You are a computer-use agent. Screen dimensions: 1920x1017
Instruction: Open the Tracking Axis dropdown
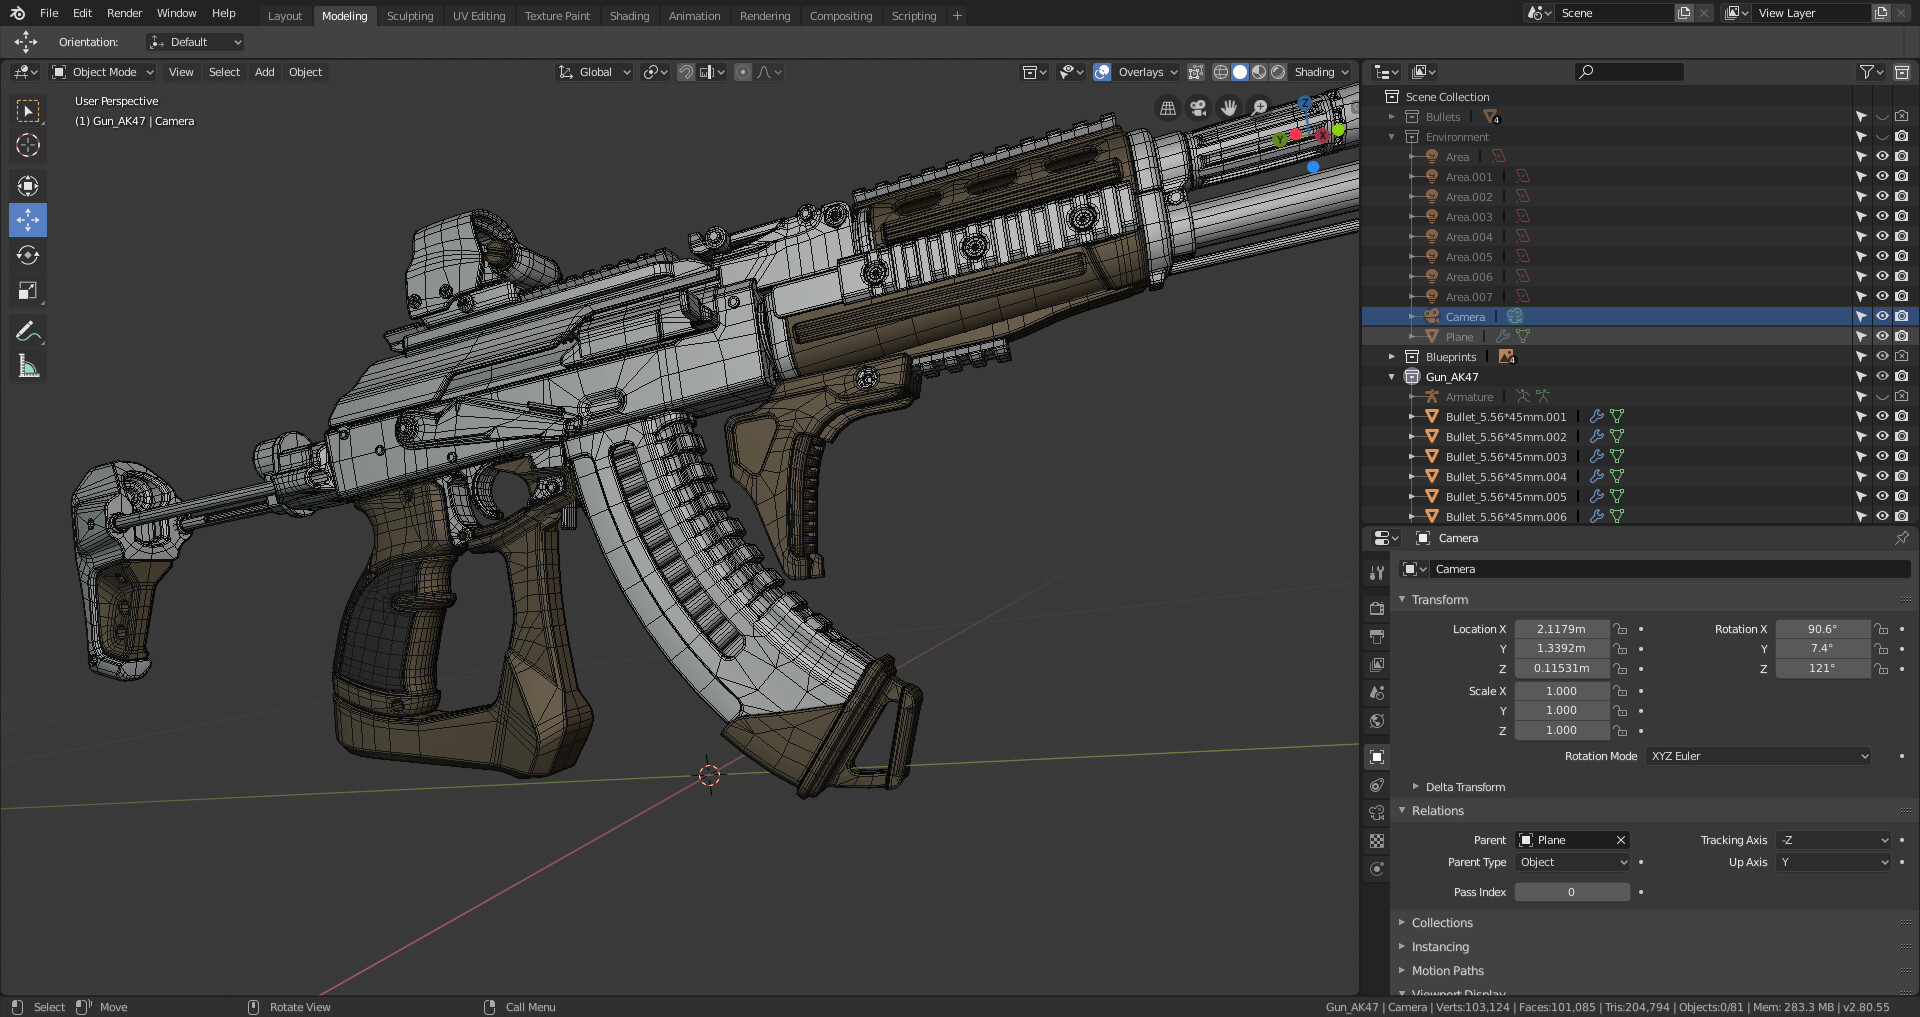pyautogui.click(x=1834, y=840)
